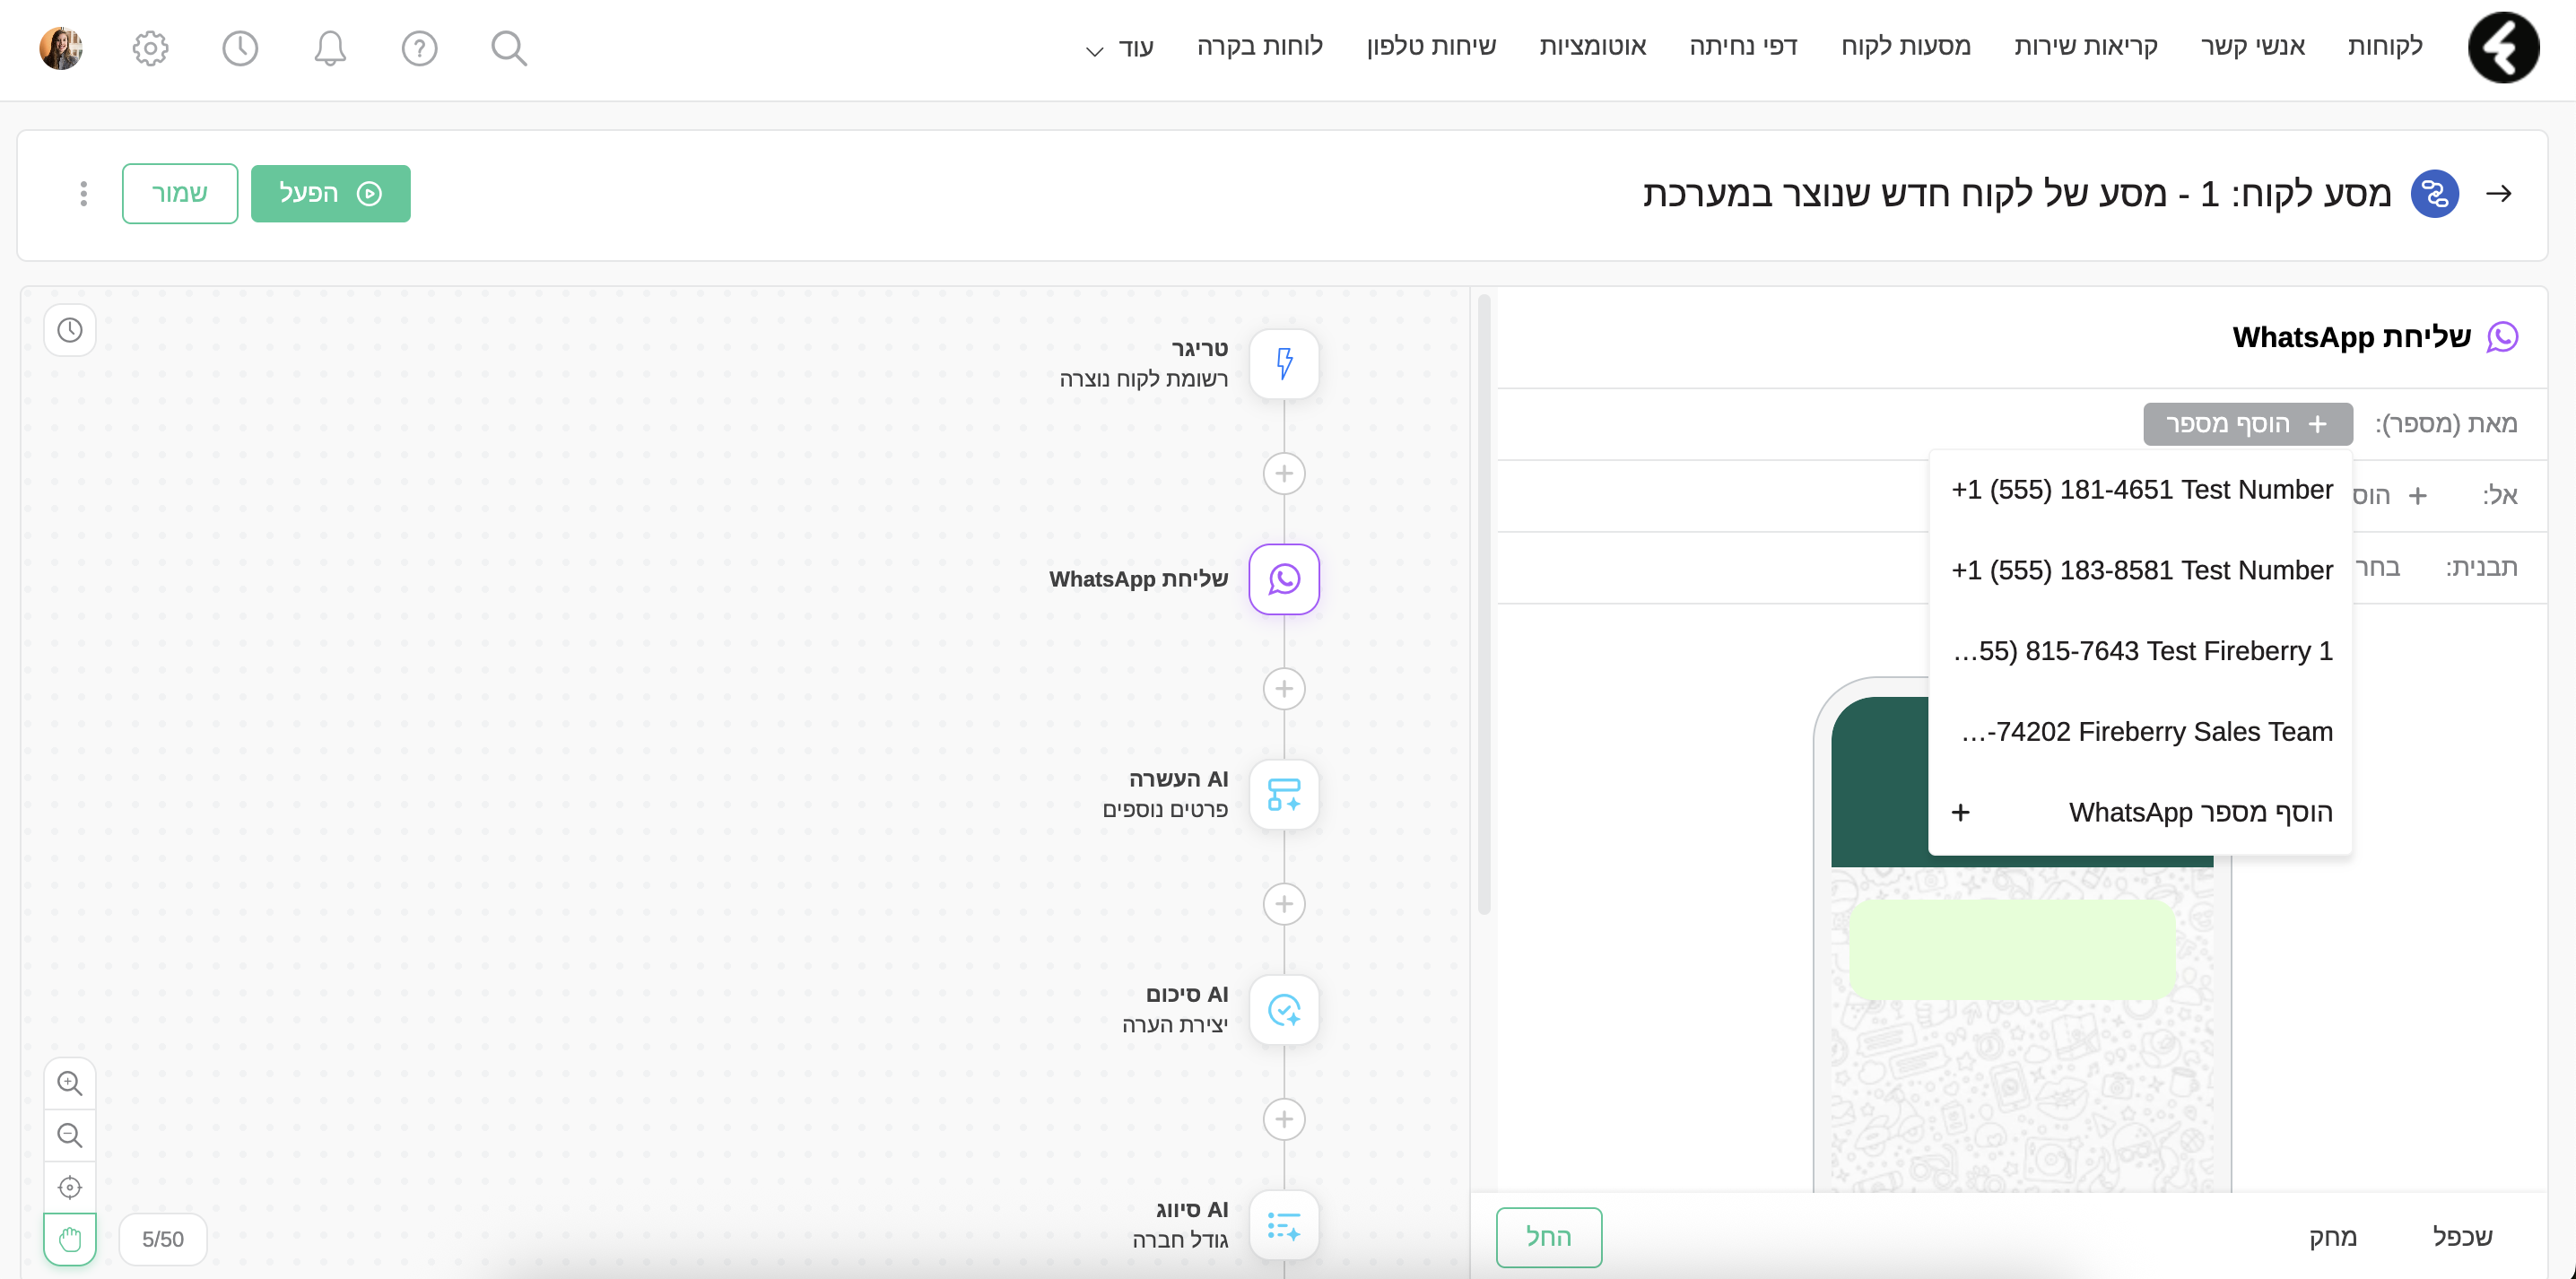Expand the עוד more menu

point(1120,47)
